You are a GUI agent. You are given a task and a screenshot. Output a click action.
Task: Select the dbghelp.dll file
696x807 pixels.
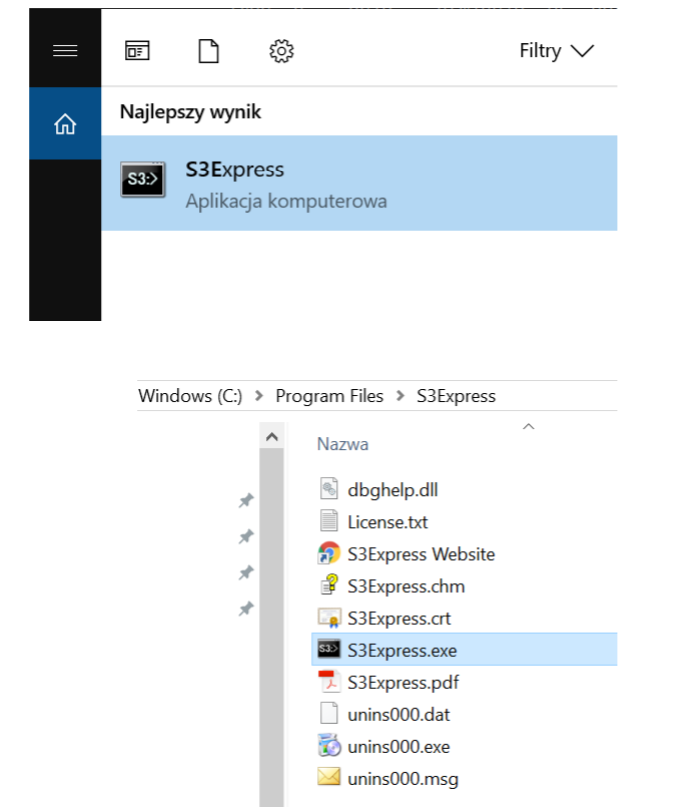point(392,489)
